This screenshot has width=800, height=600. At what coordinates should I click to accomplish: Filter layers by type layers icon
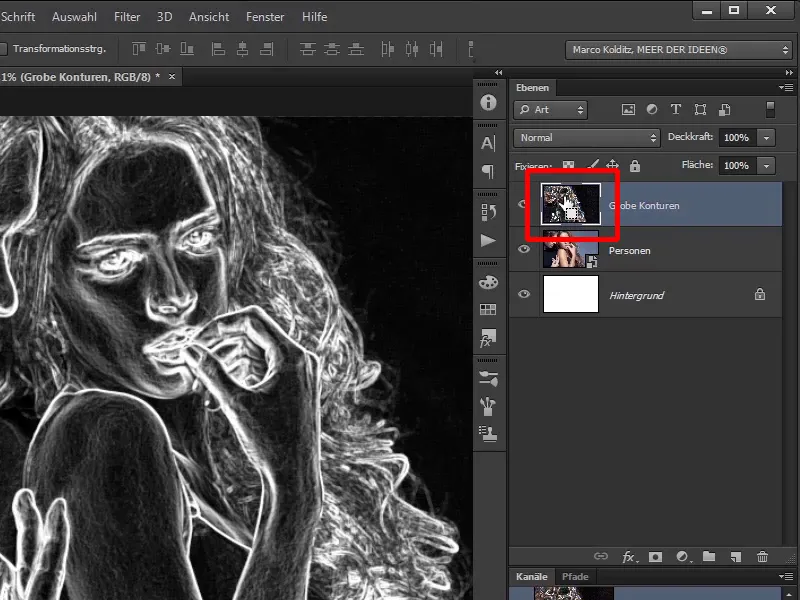tap(676, 109)
